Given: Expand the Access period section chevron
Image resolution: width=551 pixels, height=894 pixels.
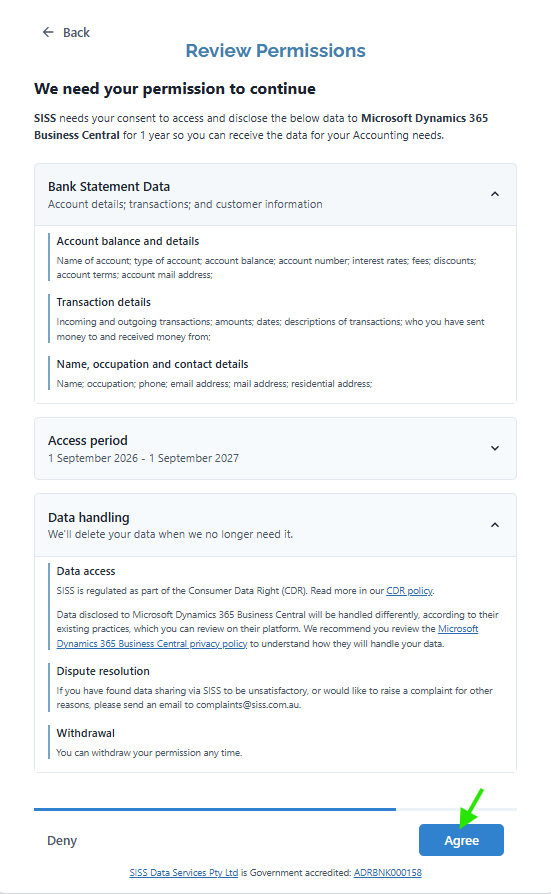Looking at the screenshot, I should (x=495, y=449).
